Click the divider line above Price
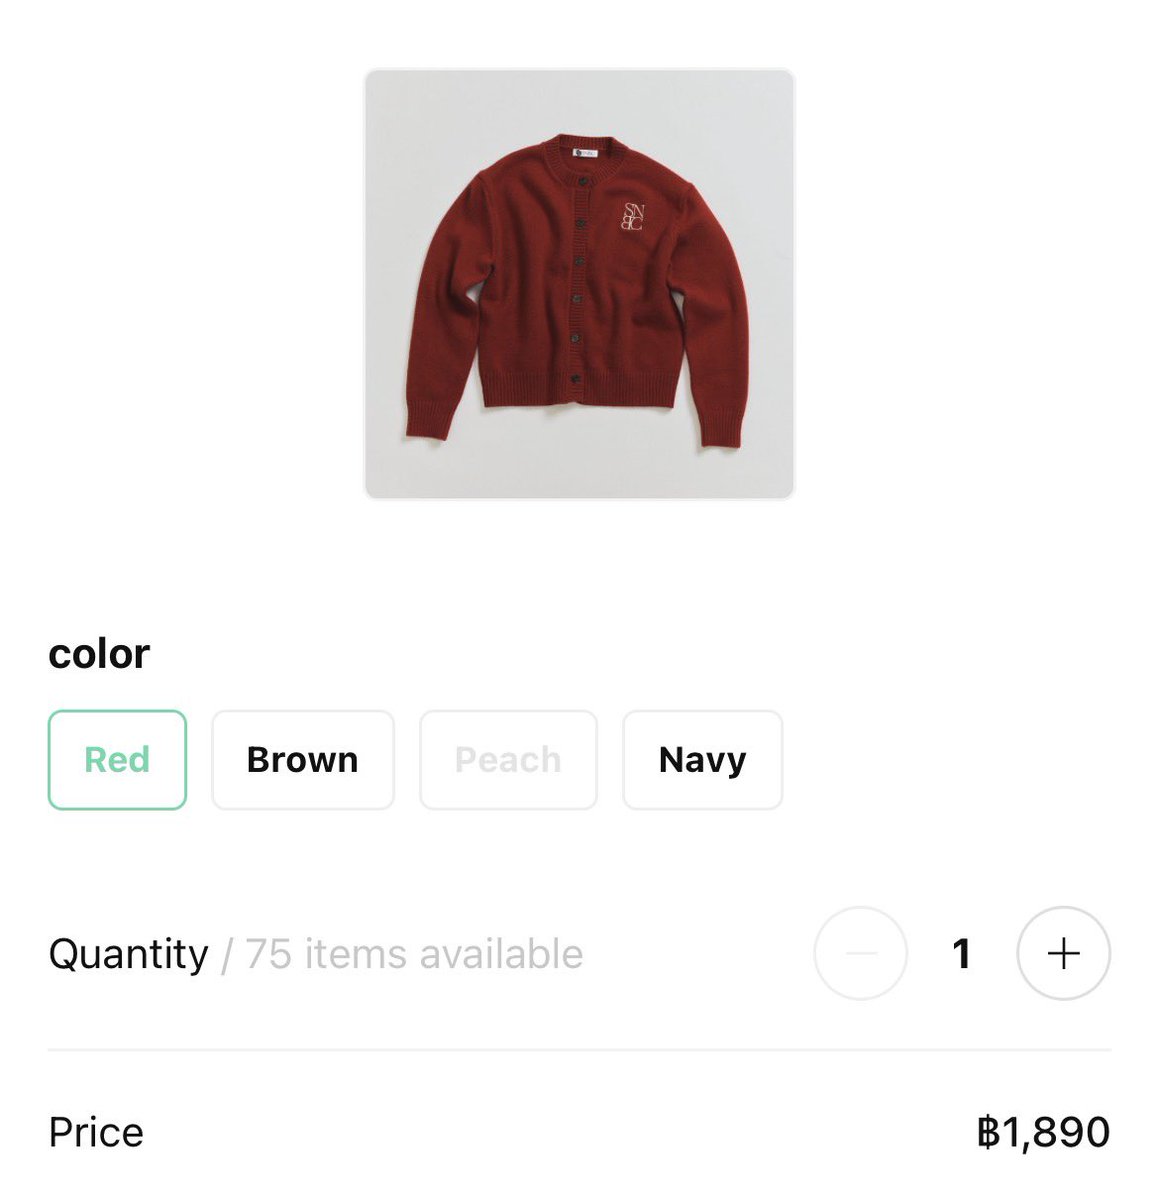This screenshot has width=1159, height=1200. 579,1050
